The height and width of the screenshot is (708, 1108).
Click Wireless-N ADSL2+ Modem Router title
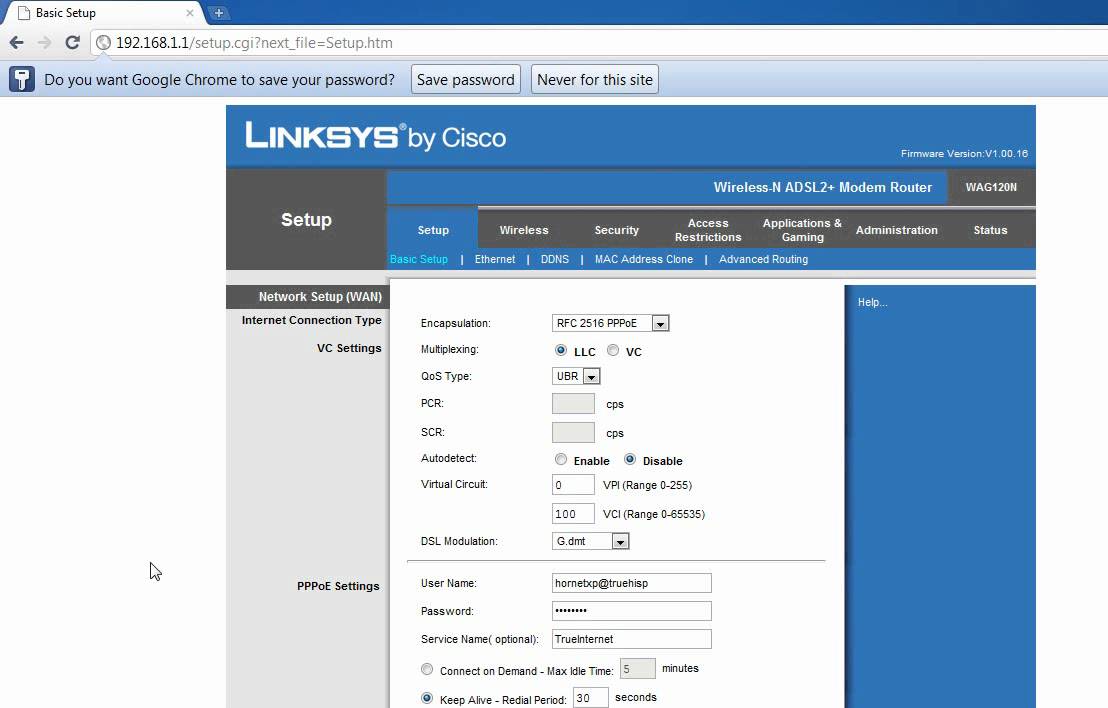tap(823, 187)
